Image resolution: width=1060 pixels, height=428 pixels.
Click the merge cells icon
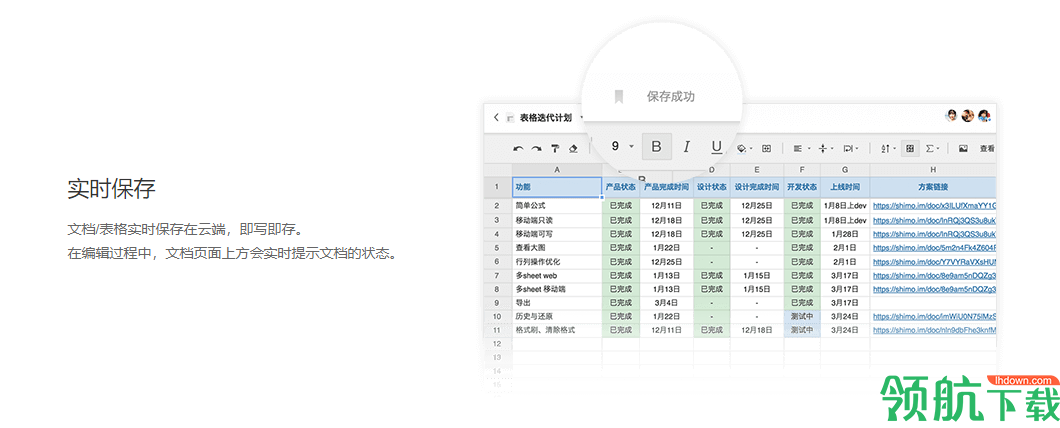767,148
